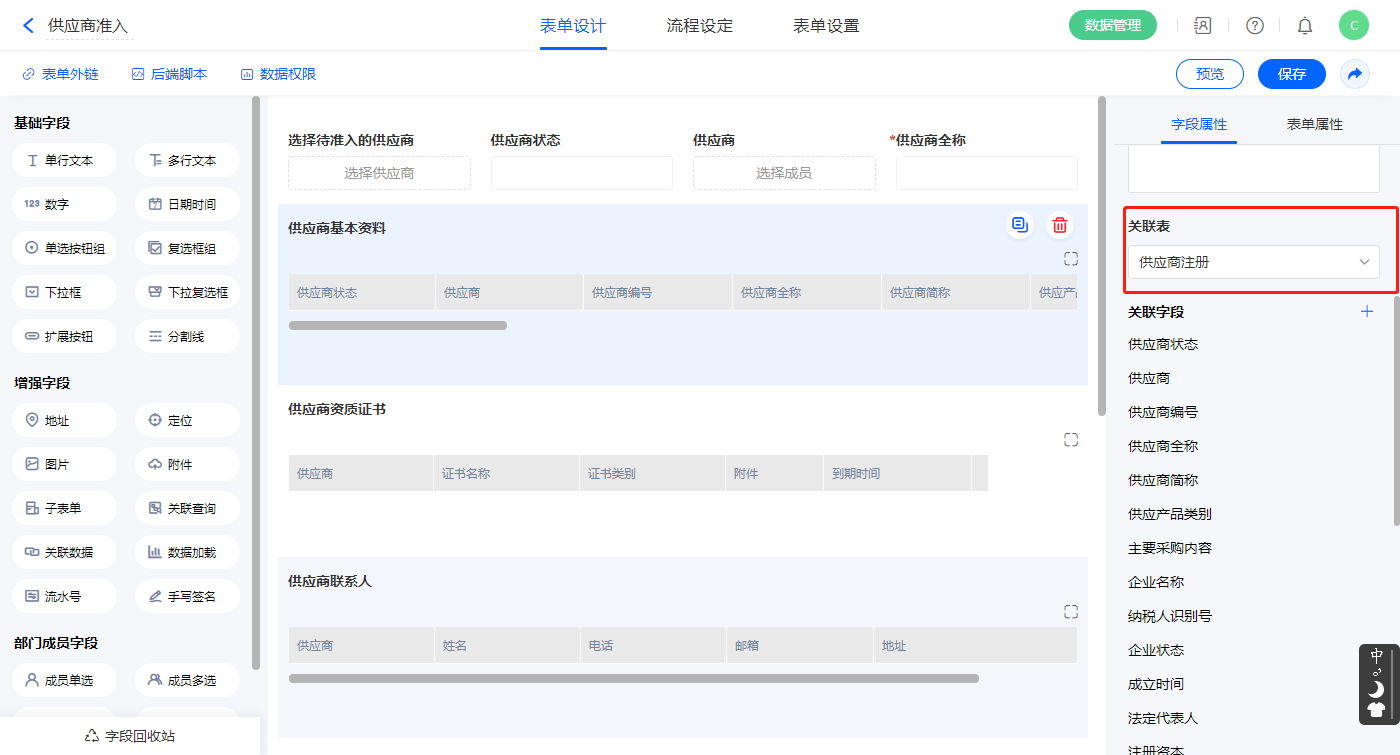Open the notification bell
The image size is (1400, 755).
point(1305,26)
